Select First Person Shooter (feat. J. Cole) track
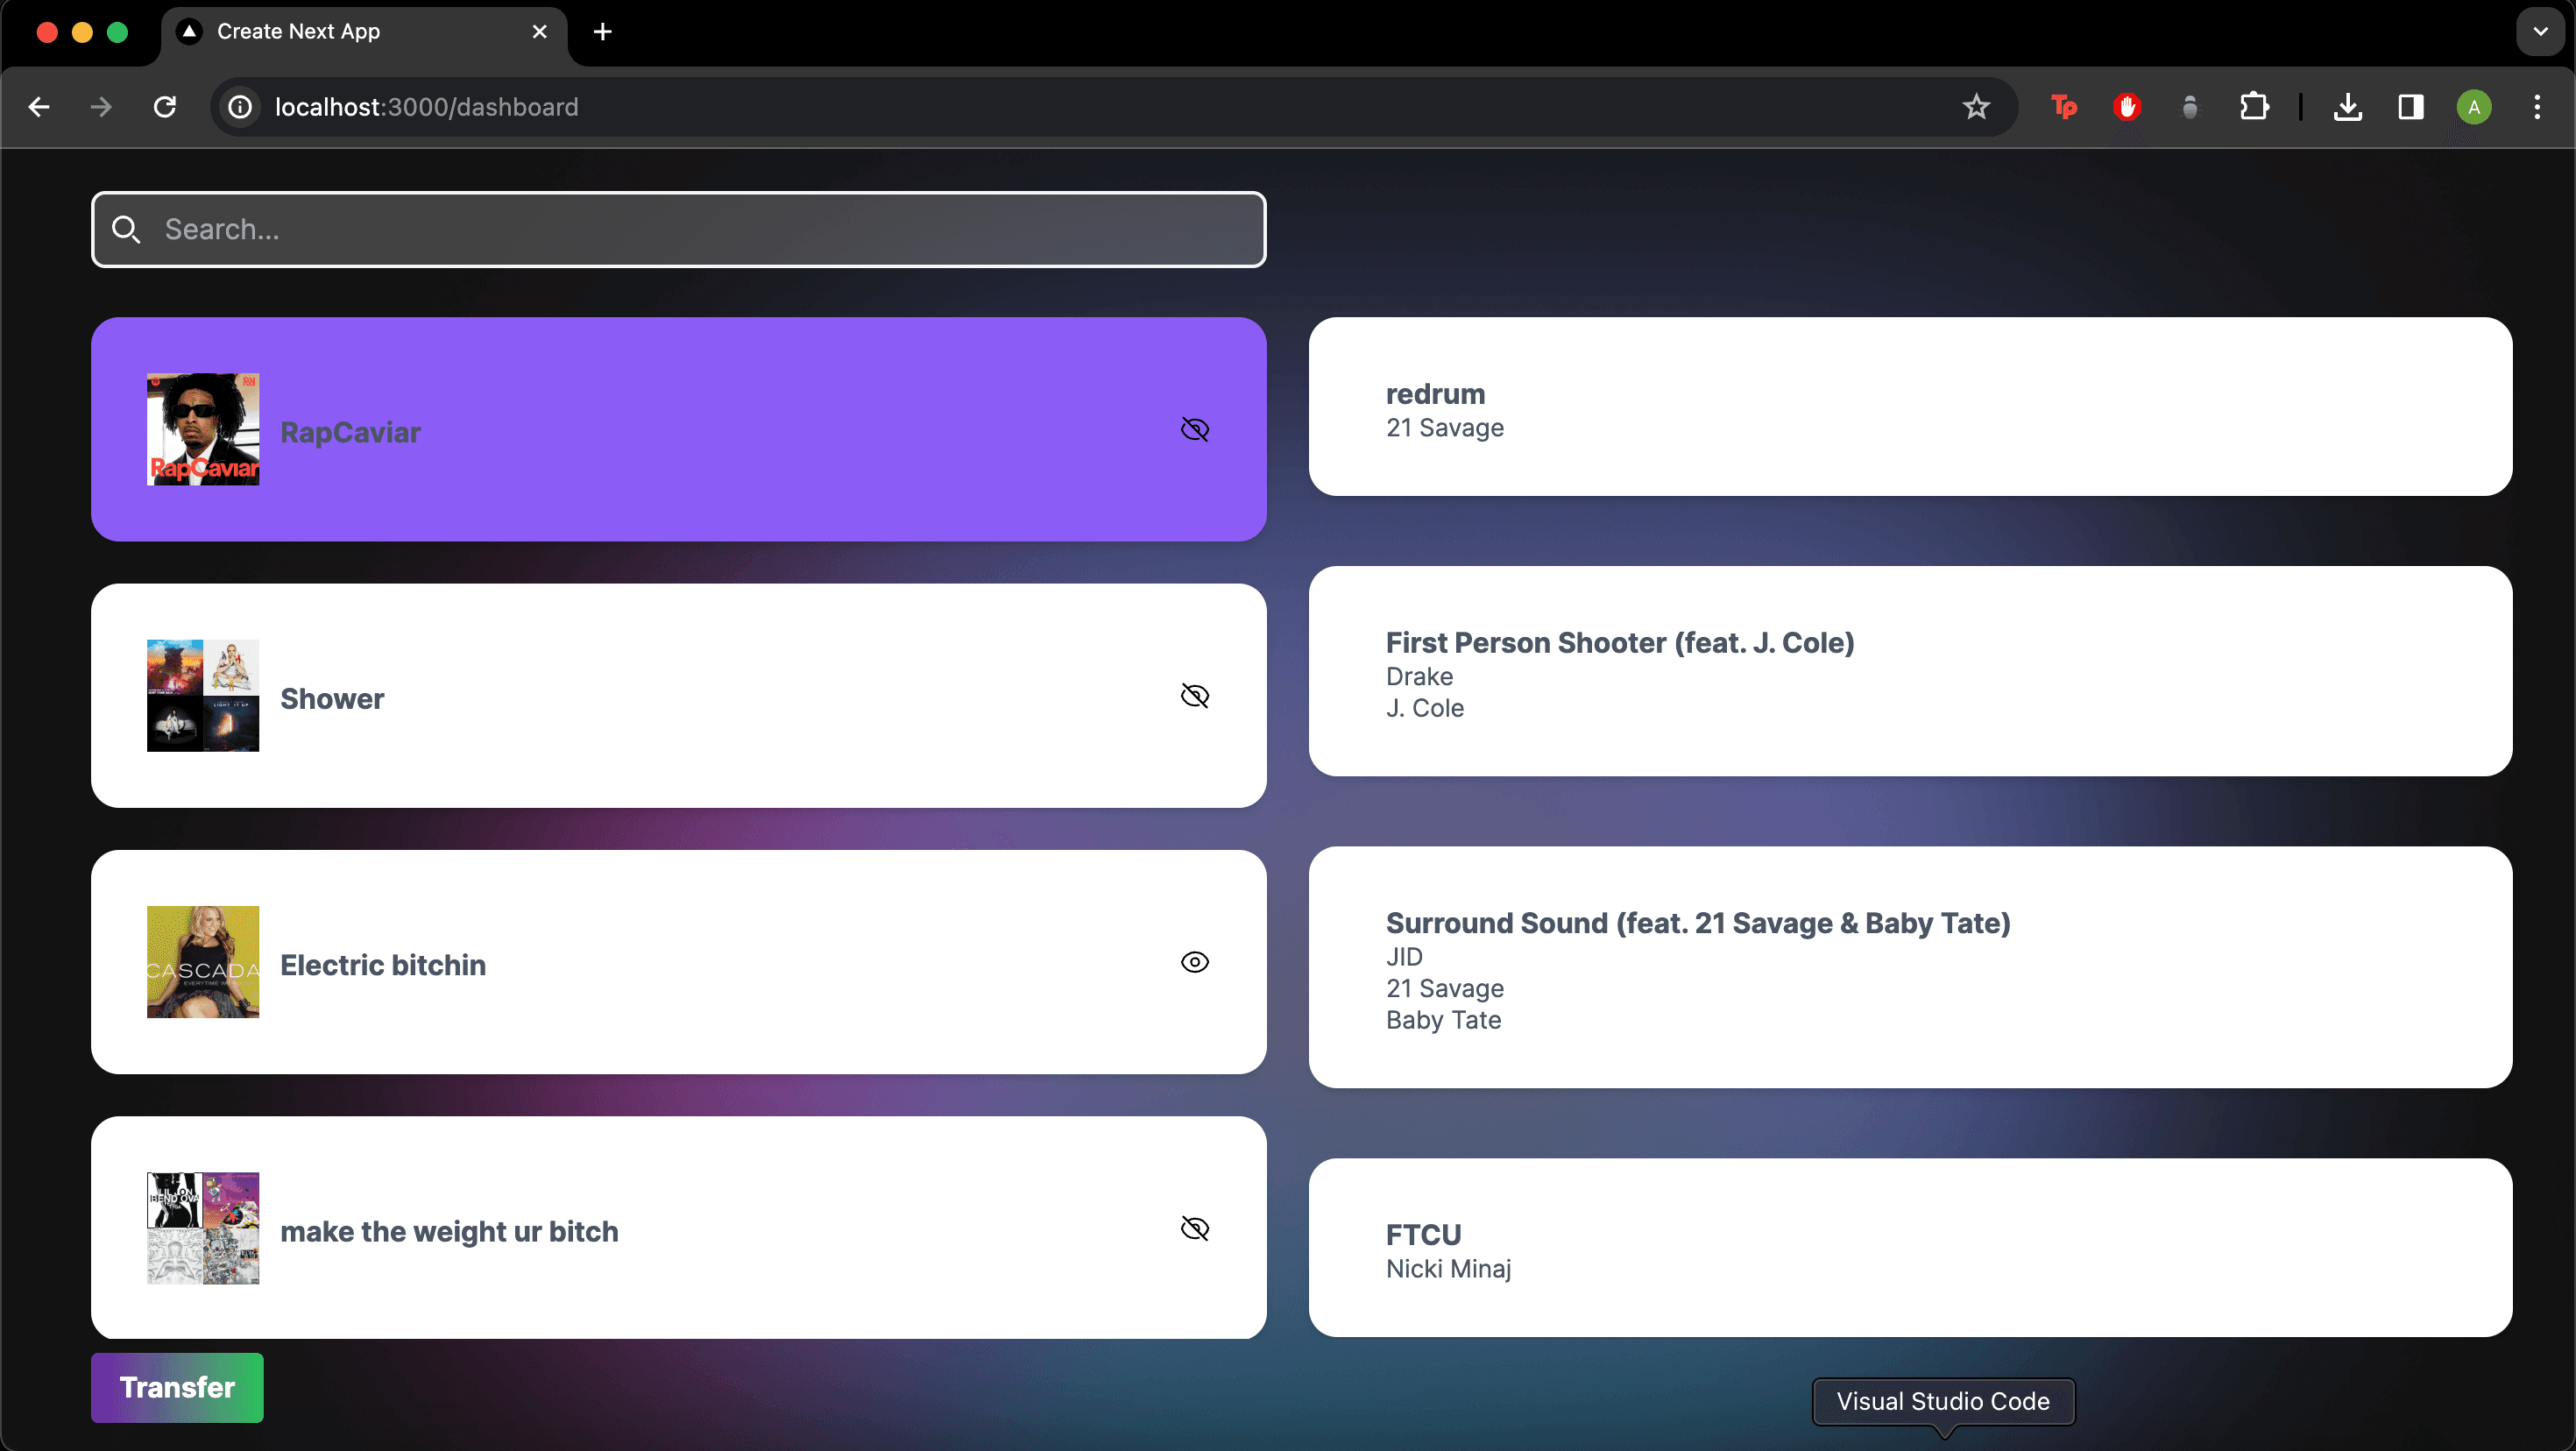The image size is (2576, 1451). point(1620,643)
